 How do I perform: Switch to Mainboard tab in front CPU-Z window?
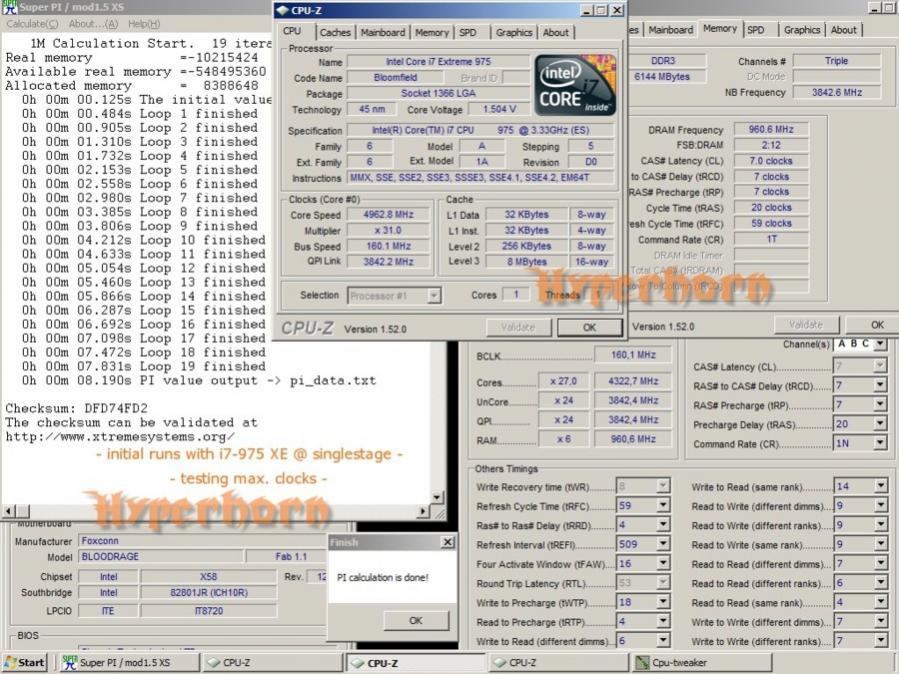pos(383,33)
